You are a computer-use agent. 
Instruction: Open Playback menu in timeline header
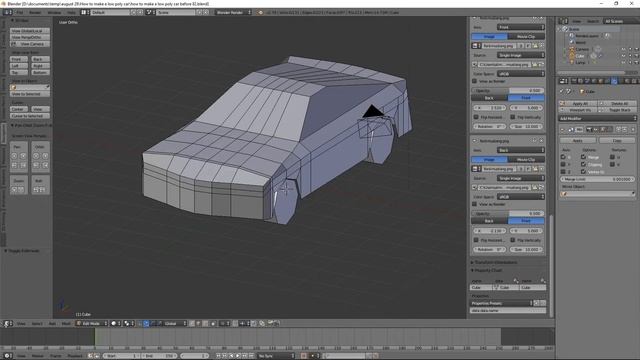[x=74, y=356]
